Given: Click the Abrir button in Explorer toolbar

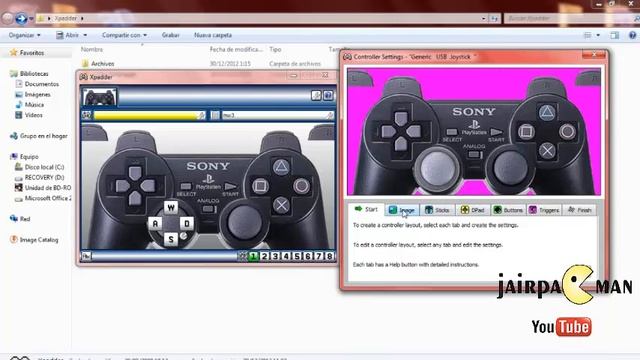Looking at the screenshot, I should (67, 35).
